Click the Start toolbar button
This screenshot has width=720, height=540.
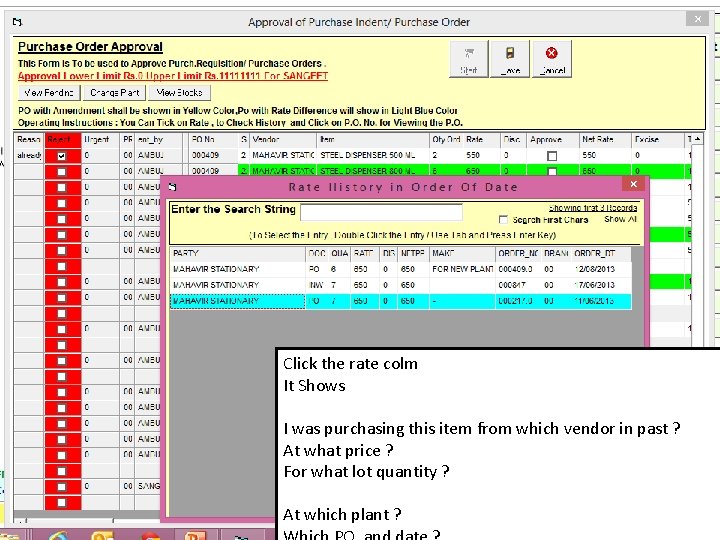click(x=468, y=59)
